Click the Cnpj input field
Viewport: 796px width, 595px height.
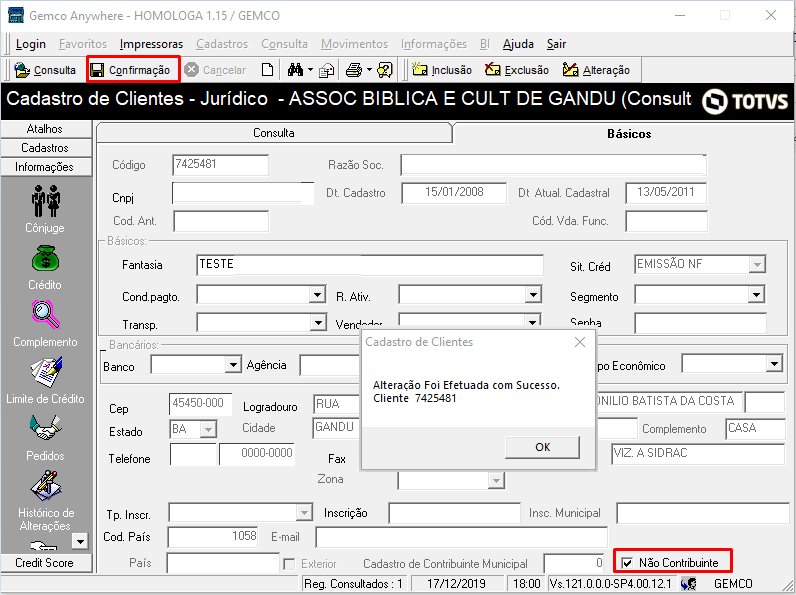tap(243, 193)
